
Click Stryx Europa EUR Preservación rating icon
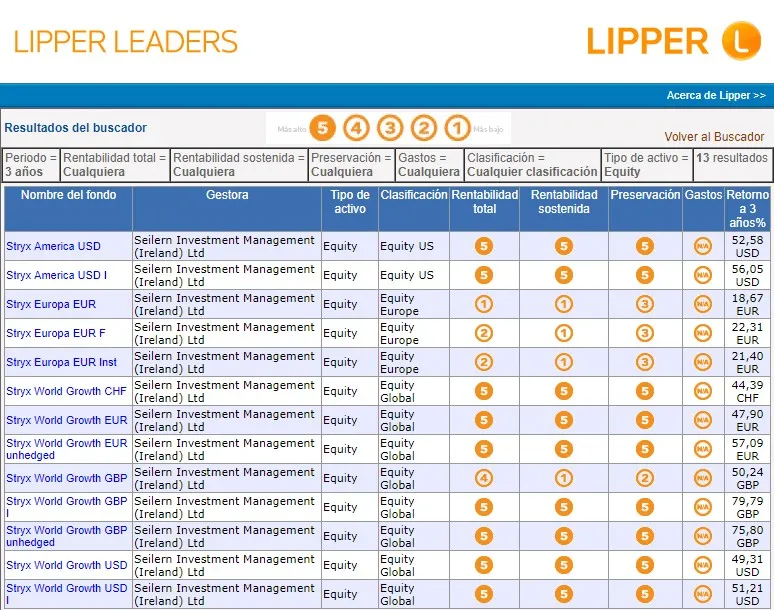(645, 304)
